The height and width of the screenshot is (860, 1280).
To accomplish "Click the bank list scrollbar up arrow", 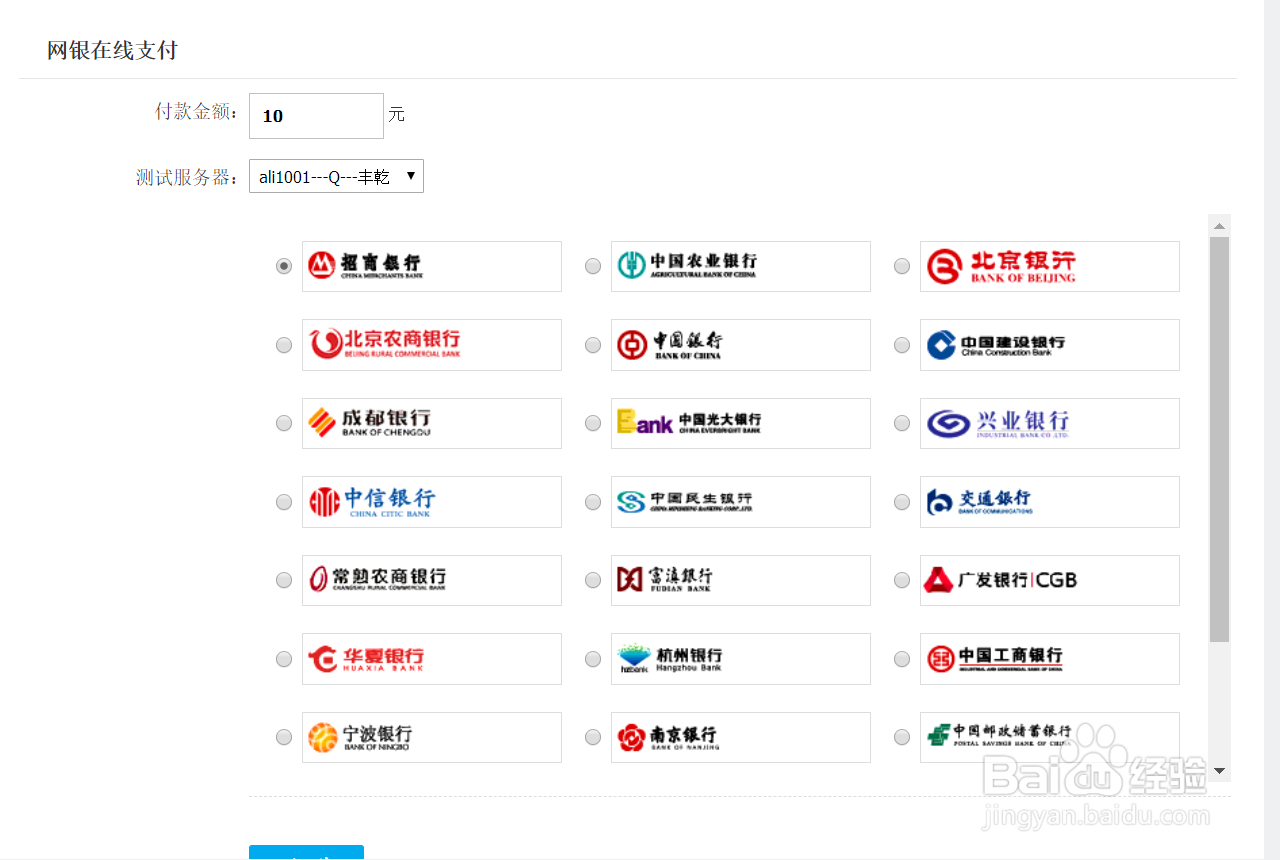I will pos(1219,226).
